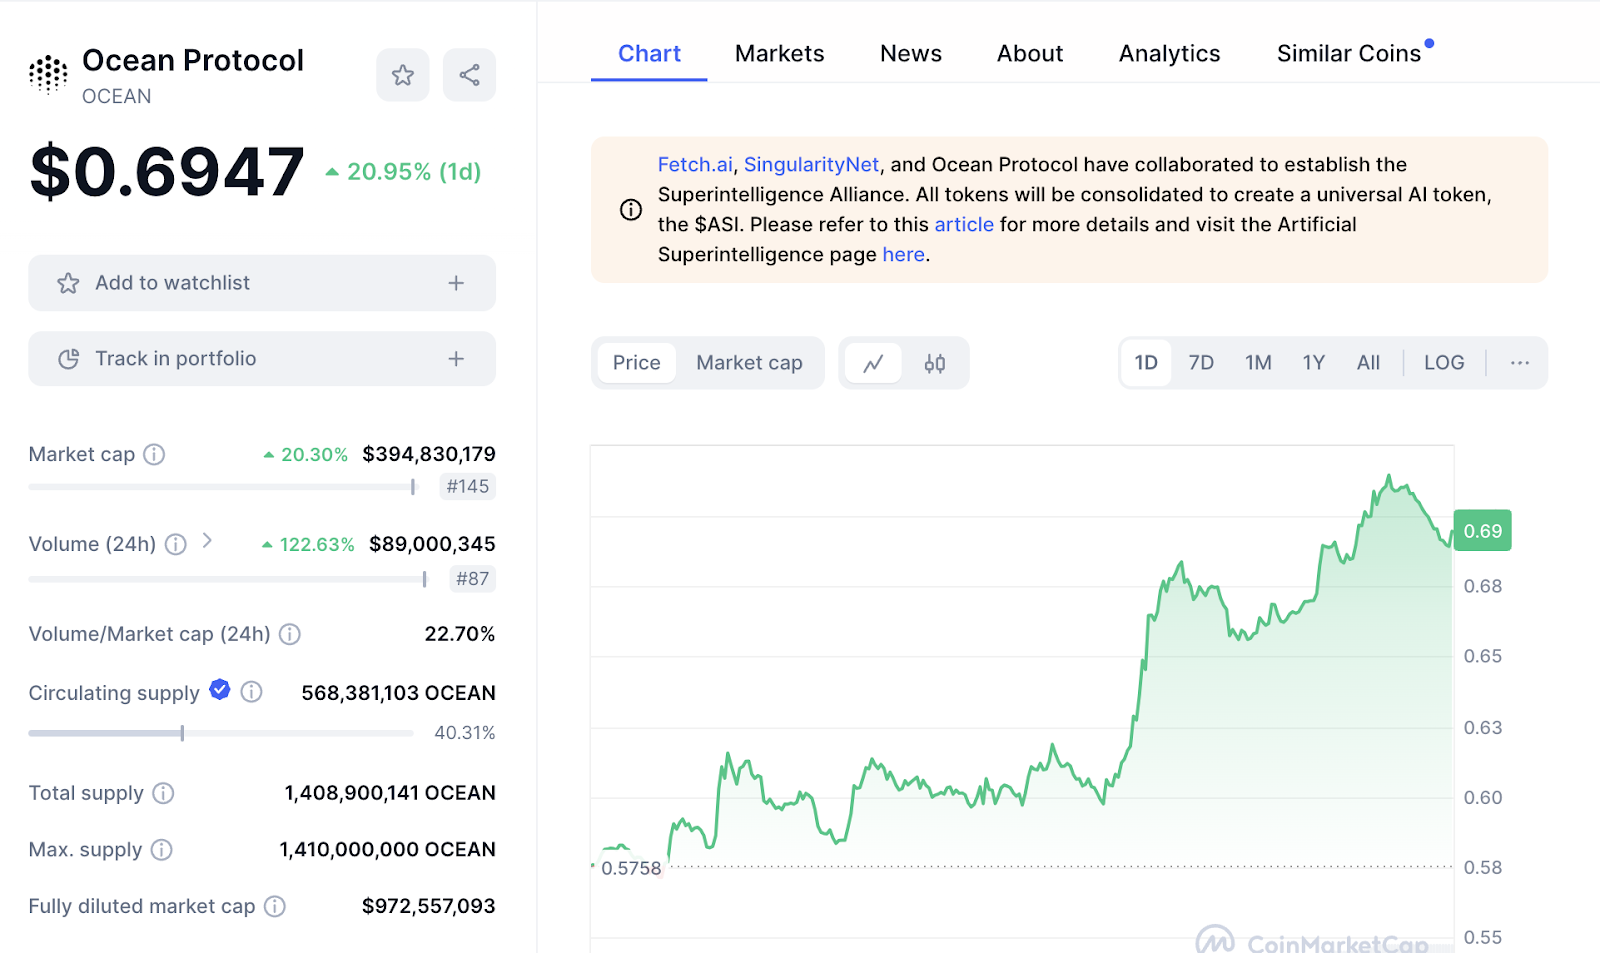Click the share icon near the coin name
The height and width of the screenshot is (953, 1600).
point(469,75)
